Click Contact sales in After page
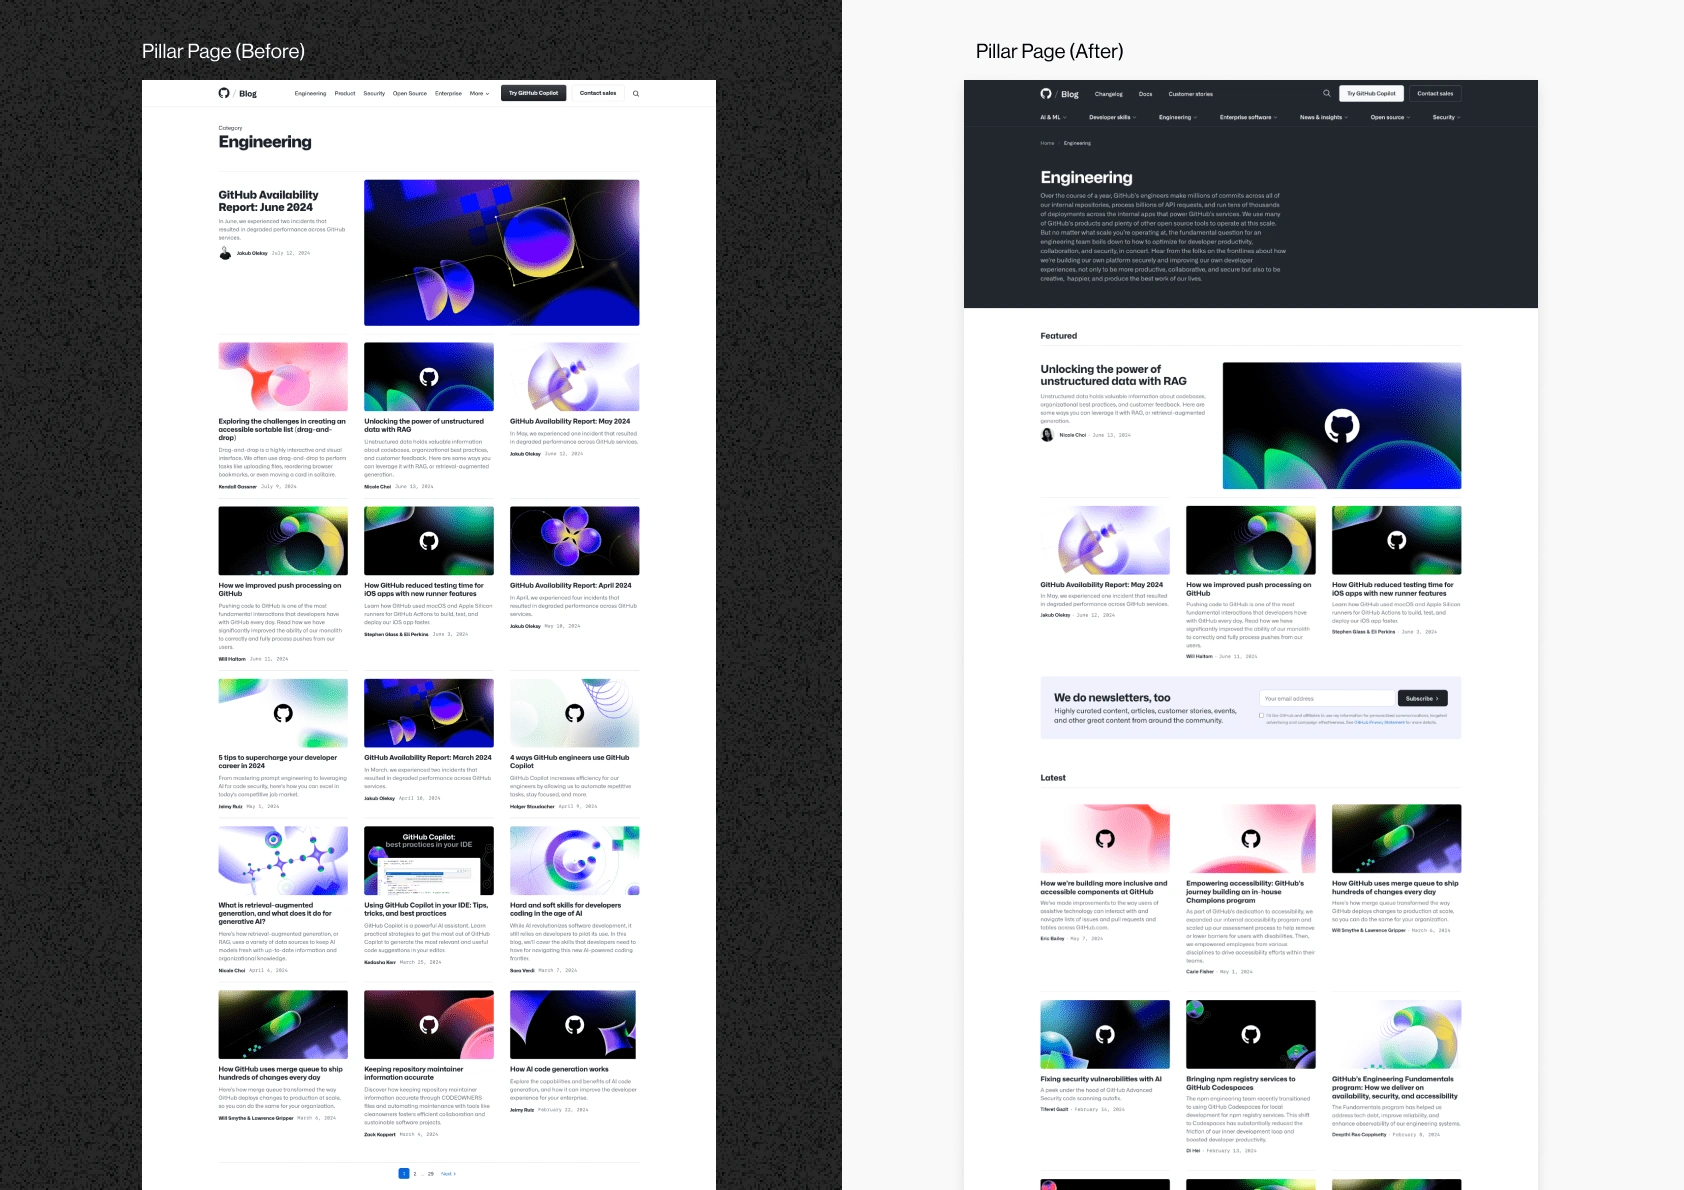This screenshot has width=1684, height=1190. coord(1435,93)
